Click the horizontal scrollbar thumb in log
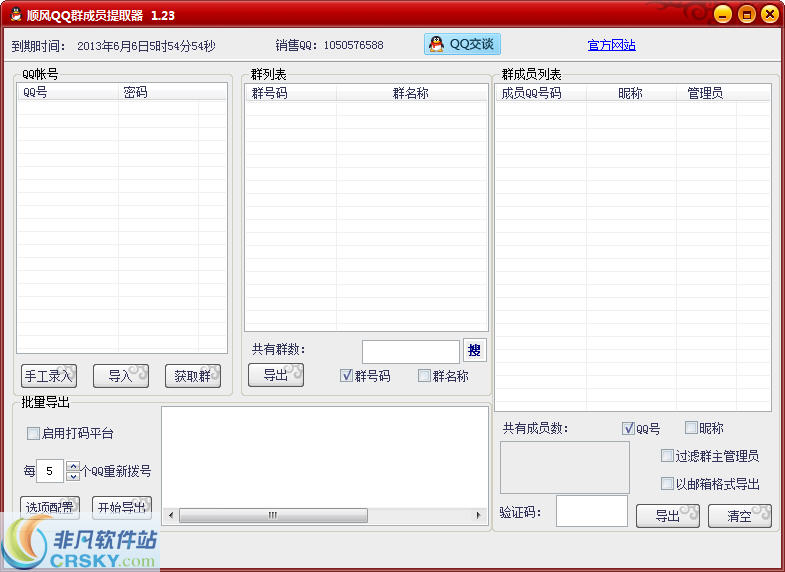785x572 pixels. (x=273, y=515)
